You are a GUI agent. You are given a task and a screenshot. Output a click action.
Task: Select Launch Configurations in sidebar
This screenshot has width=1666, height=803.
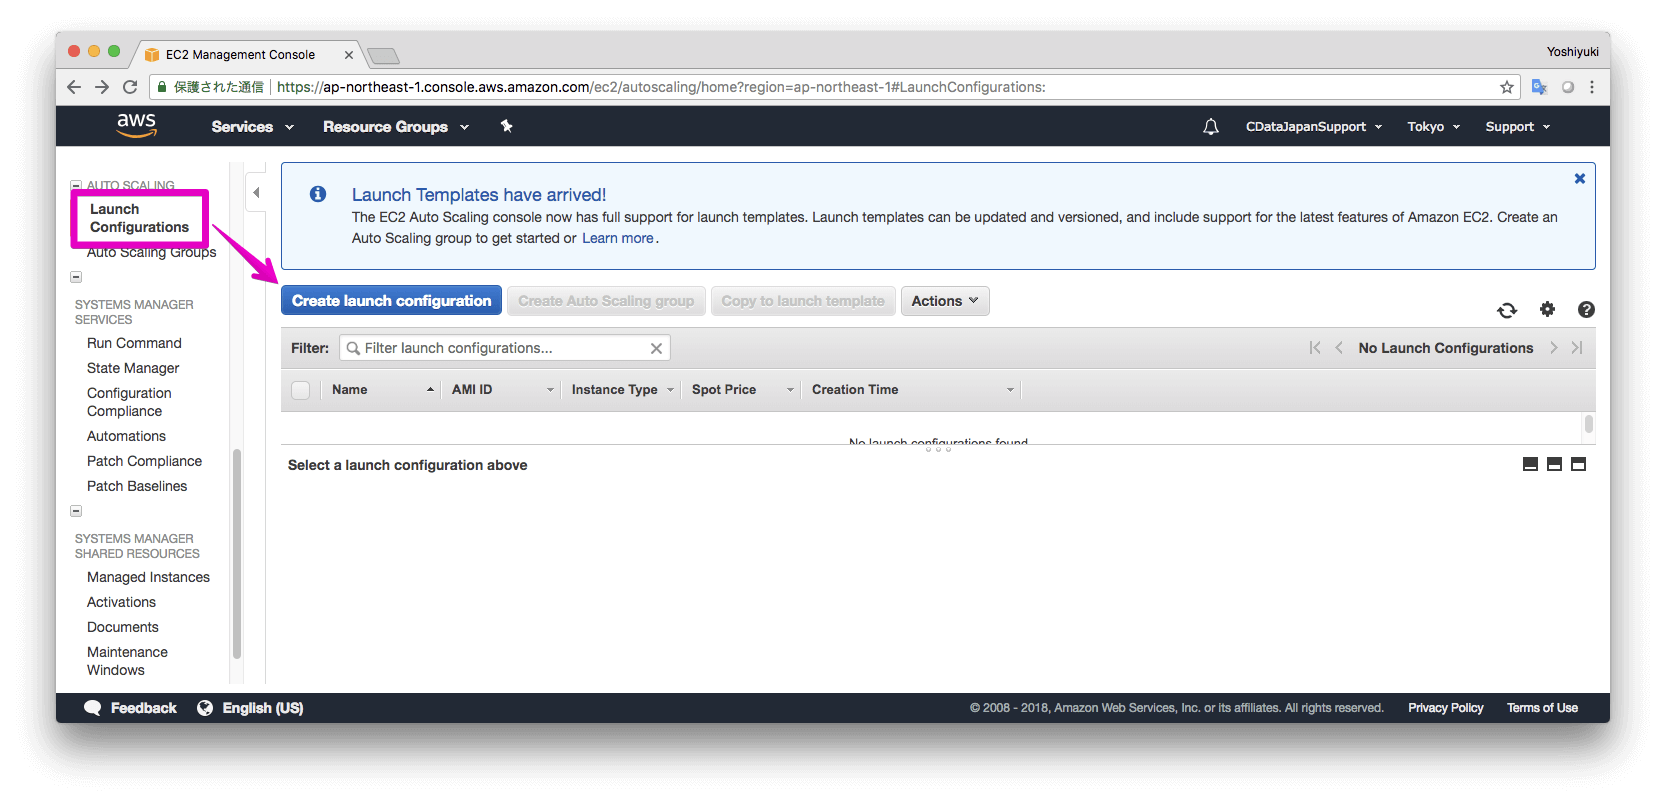pyautogui.click(x=139, y=218)
